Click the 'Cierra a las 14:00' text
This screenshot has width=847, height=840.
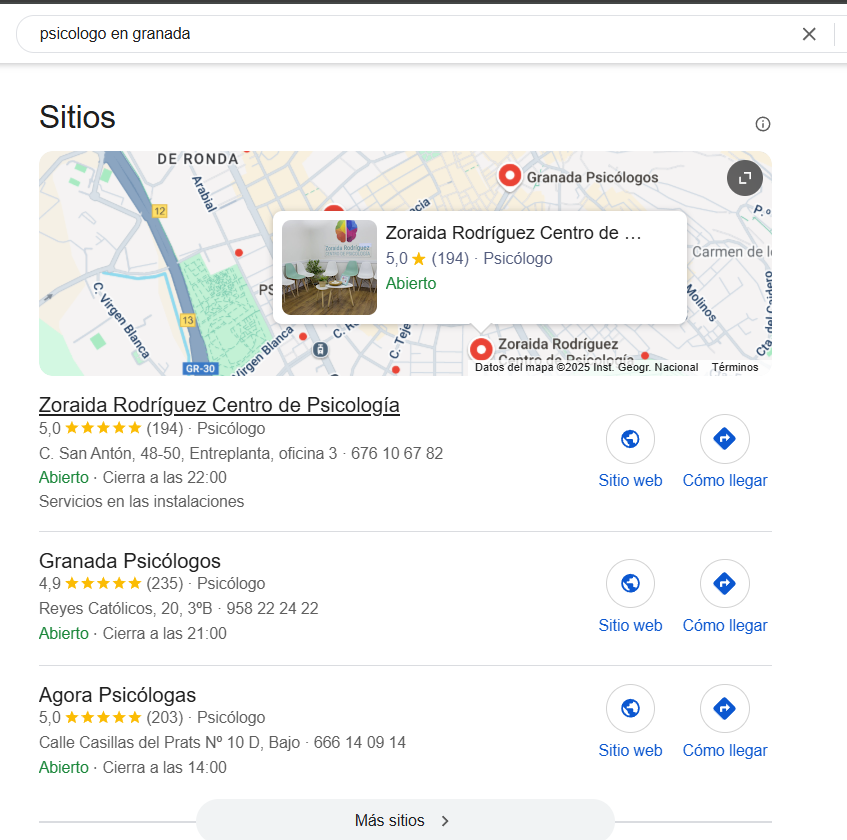coord(165,767)
